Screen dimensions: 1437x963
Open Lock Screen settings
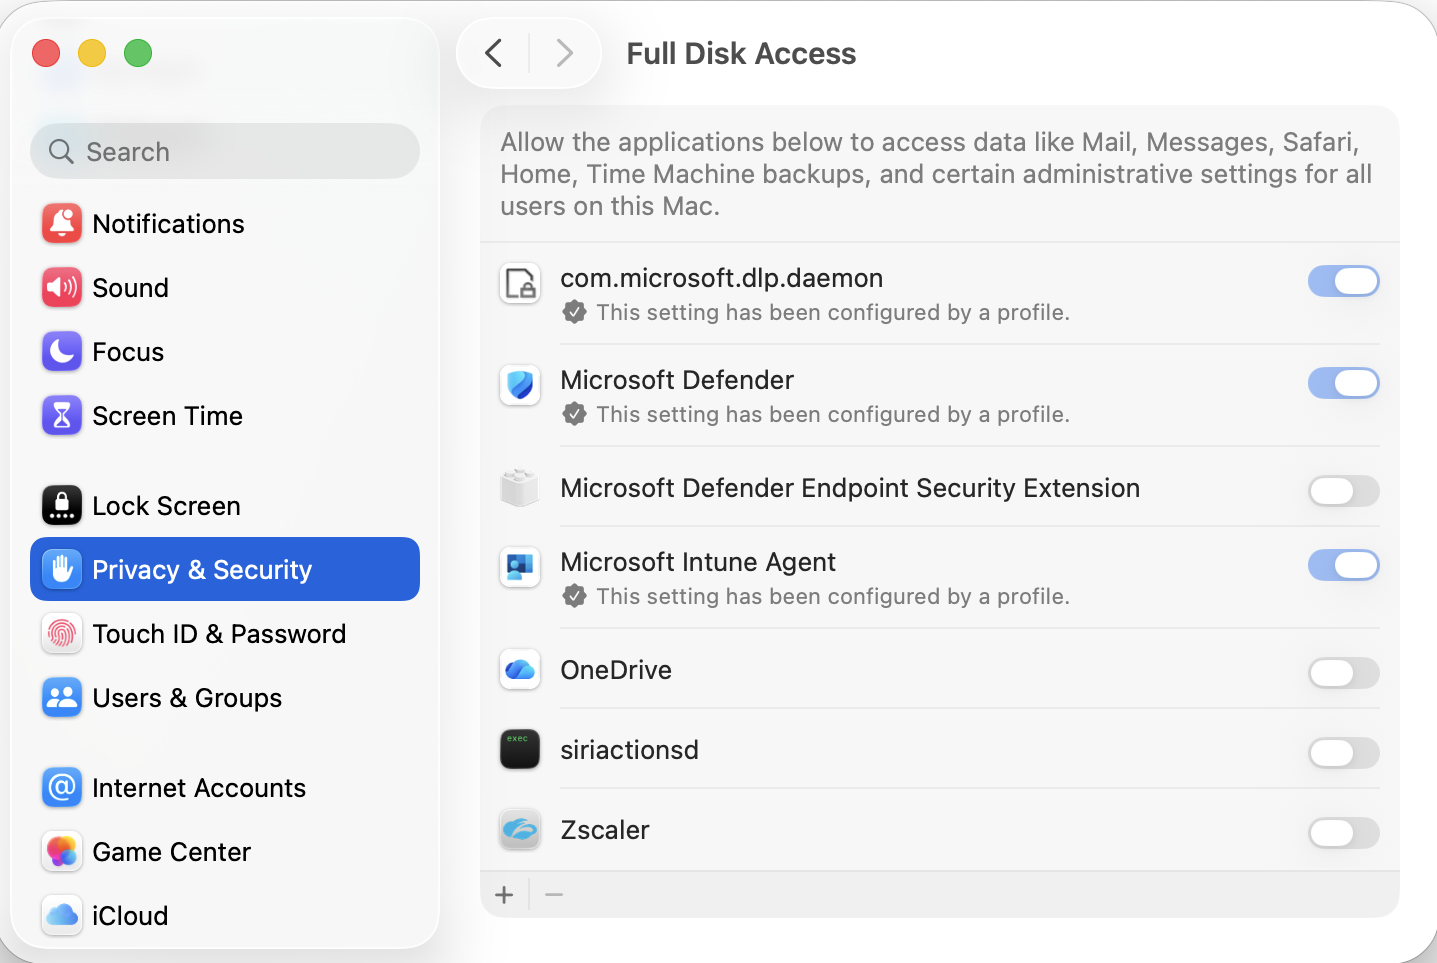[225, 506]
